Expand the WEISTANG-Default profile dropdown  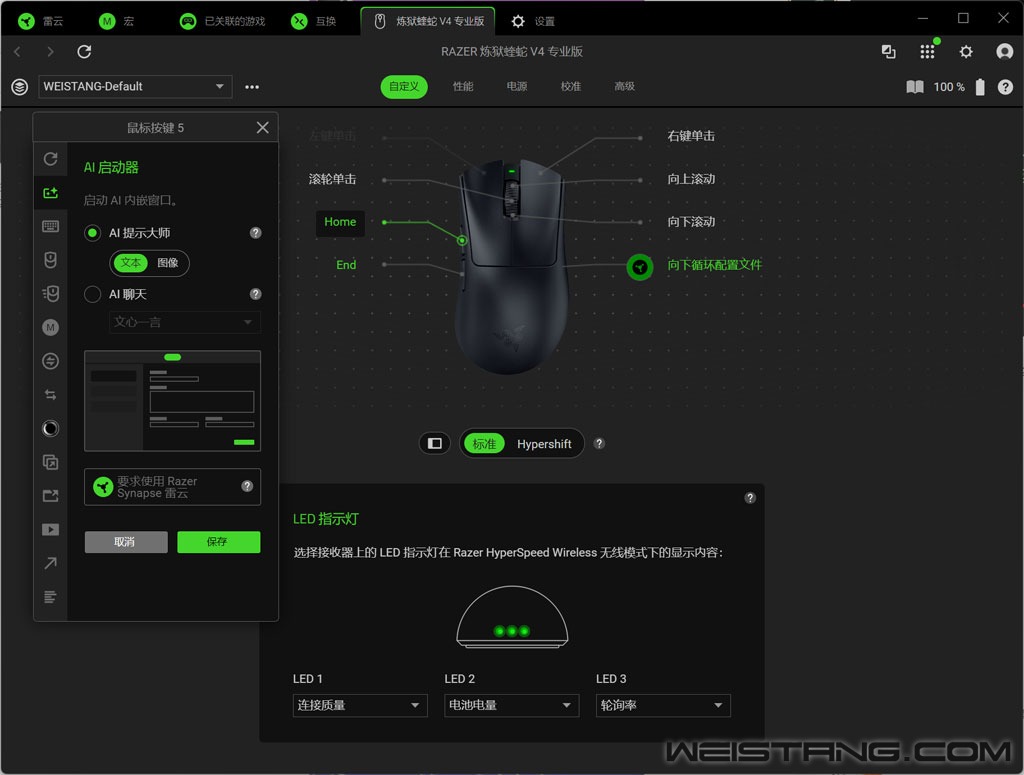[x=135, y=87]
